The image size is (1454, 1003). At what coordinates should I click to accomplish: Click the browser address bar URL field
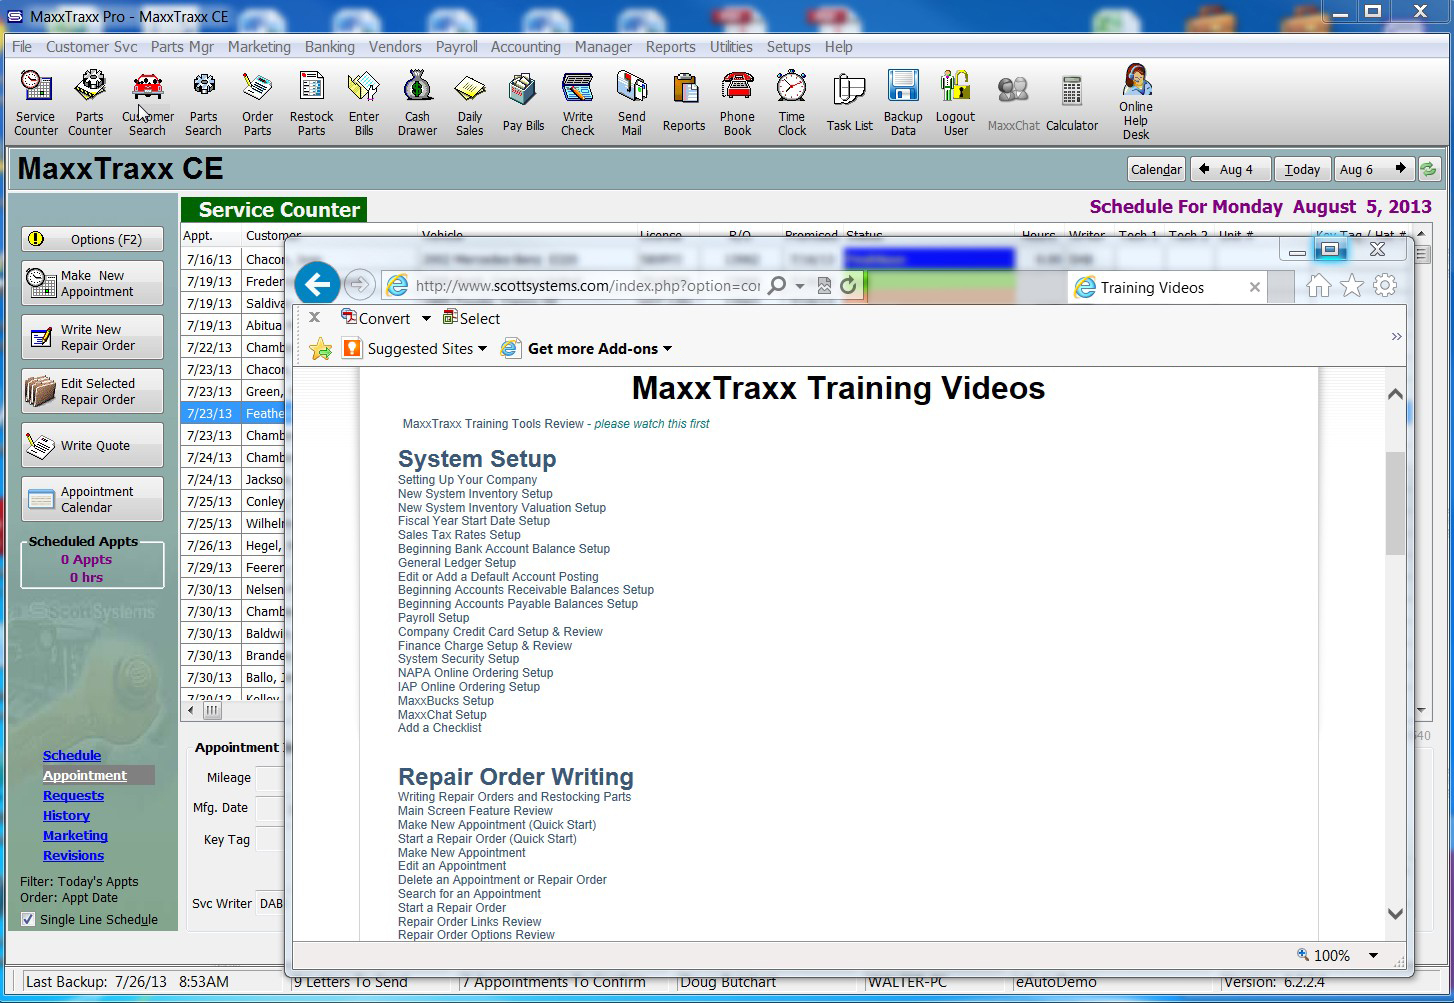click(586, 286)
